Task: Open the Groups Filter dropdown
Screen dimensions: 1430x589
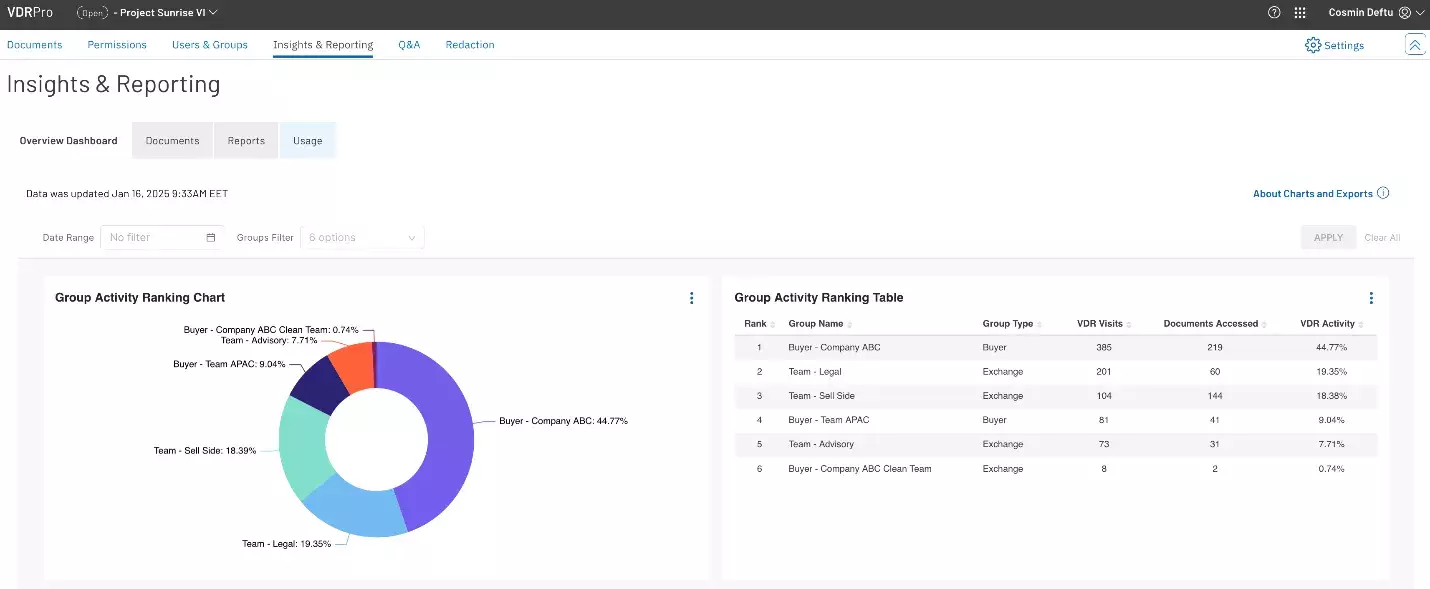Action: point(362,238)
